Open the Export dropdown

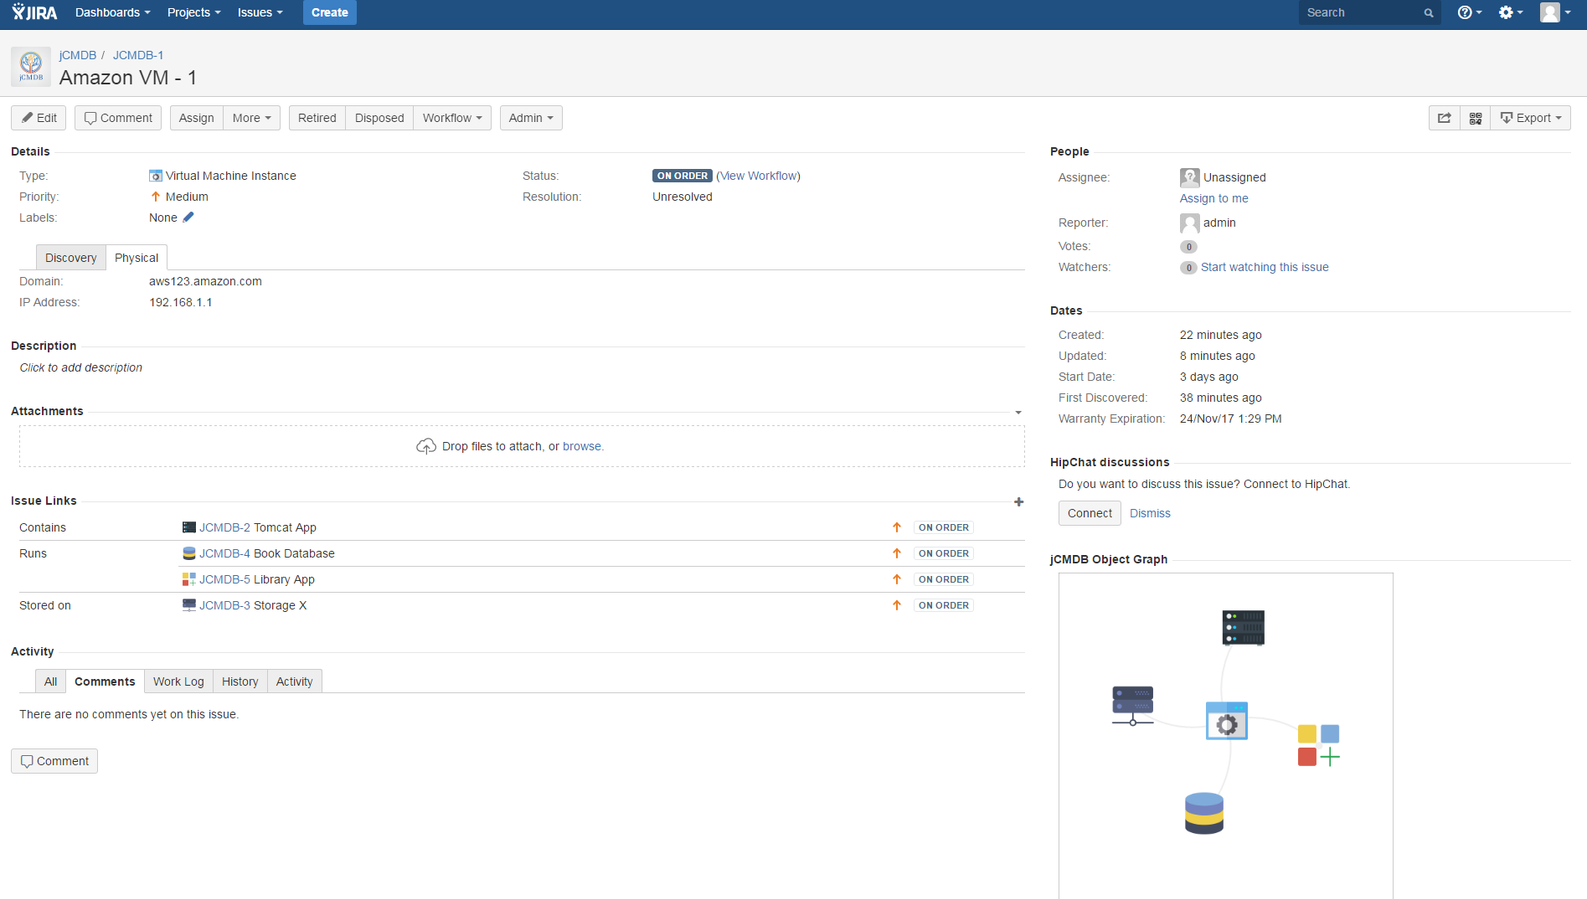tap(1531, 118)
